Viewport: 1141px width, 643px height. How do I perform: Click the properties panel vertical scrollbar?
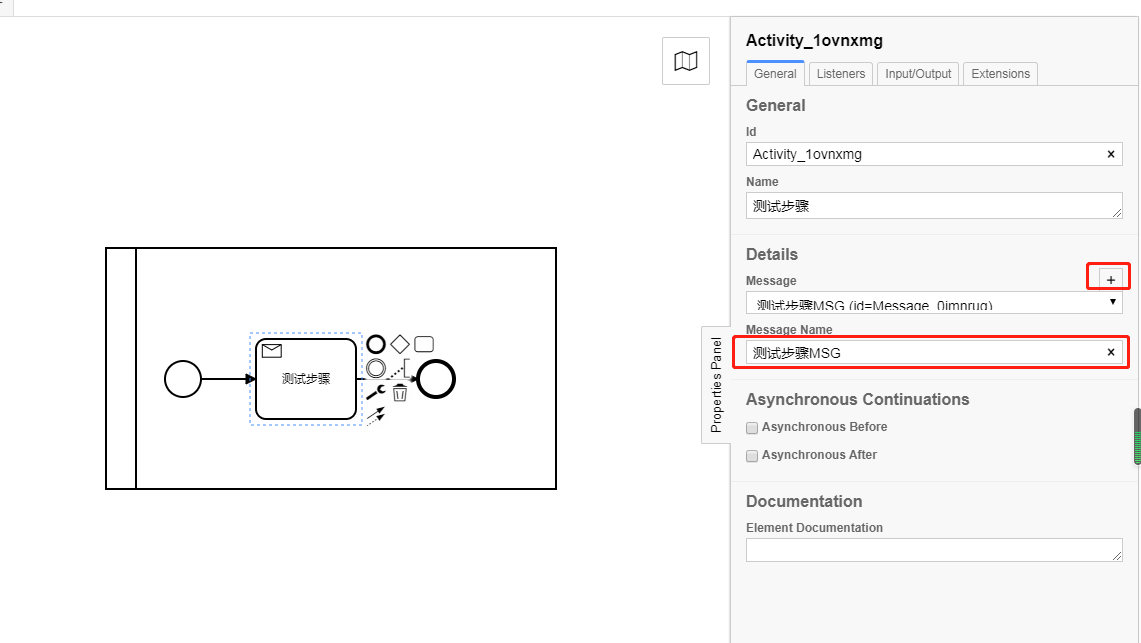click(x=1137, y=436)
